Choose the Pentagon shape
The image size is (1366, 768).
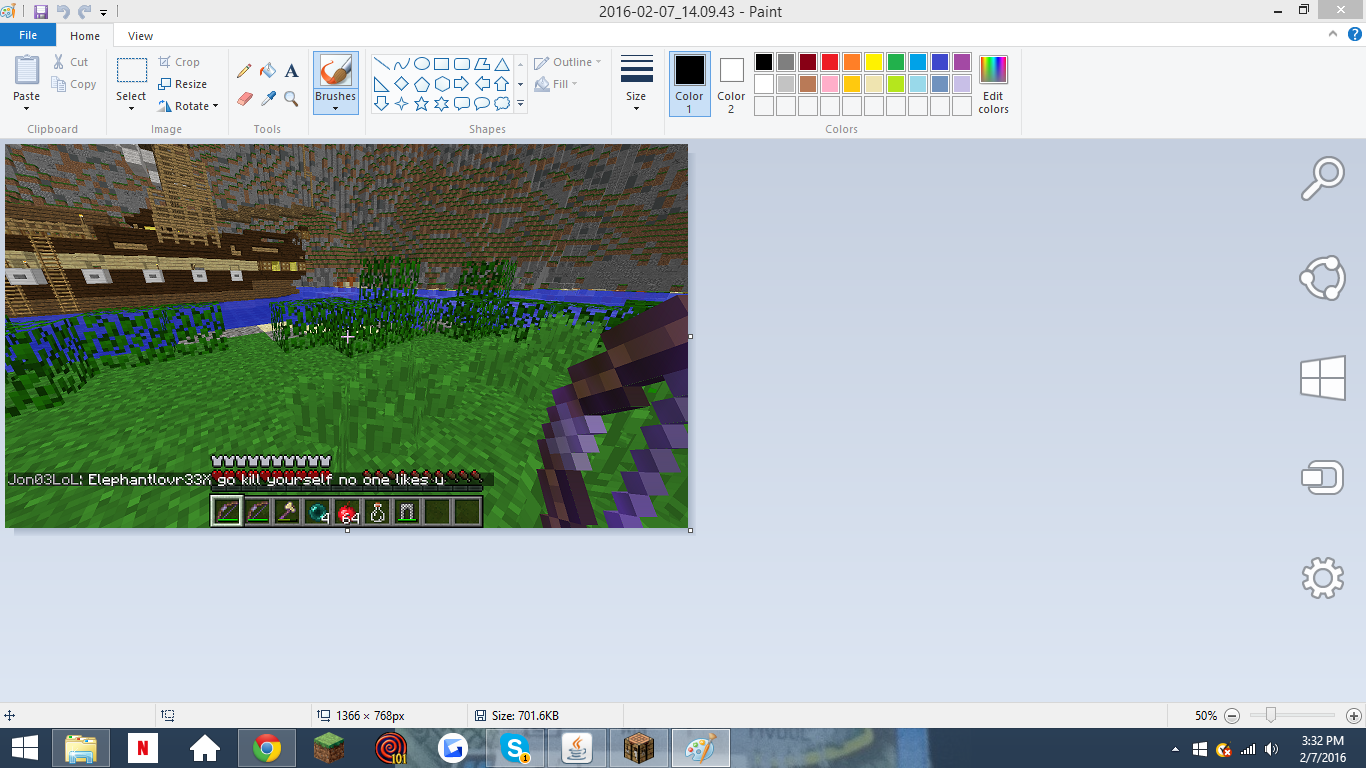point(421,84)
